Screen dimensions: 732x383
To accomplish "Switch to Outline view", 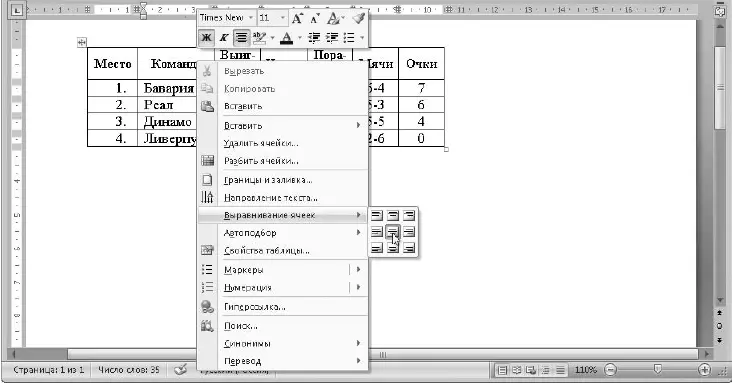I will pyautogui.click(x=545, y=370).
